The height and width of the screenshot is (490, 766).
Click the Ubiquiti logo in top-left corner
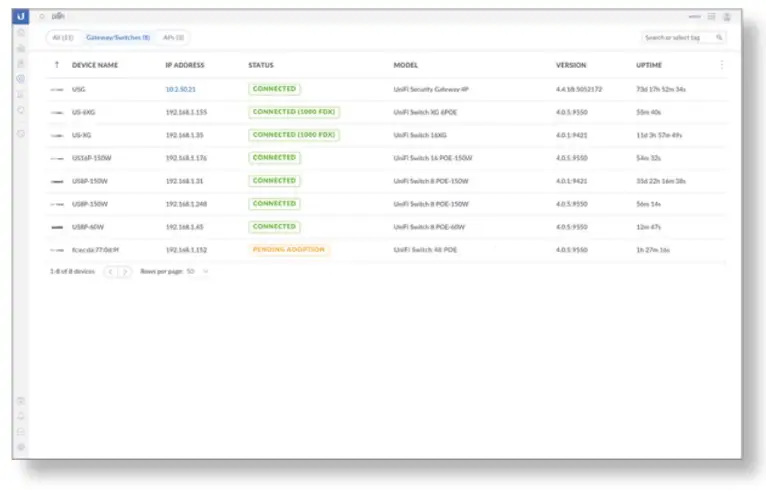(x=21, y=16)
